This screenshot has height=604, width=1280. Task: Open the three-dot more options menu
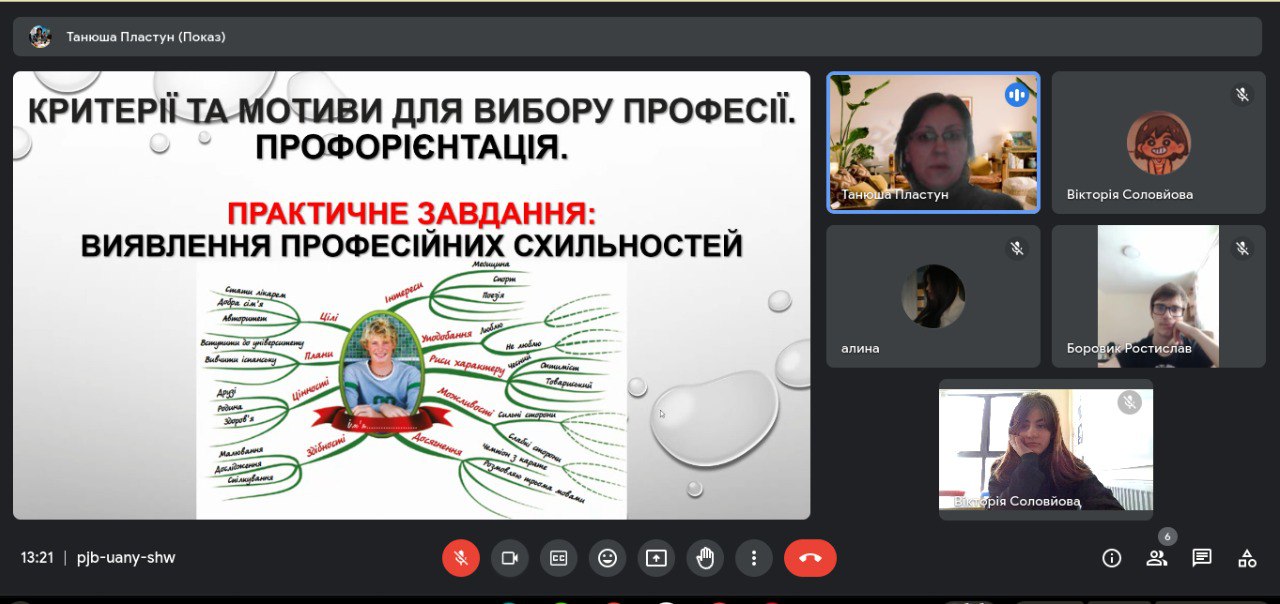click(754, 558)
